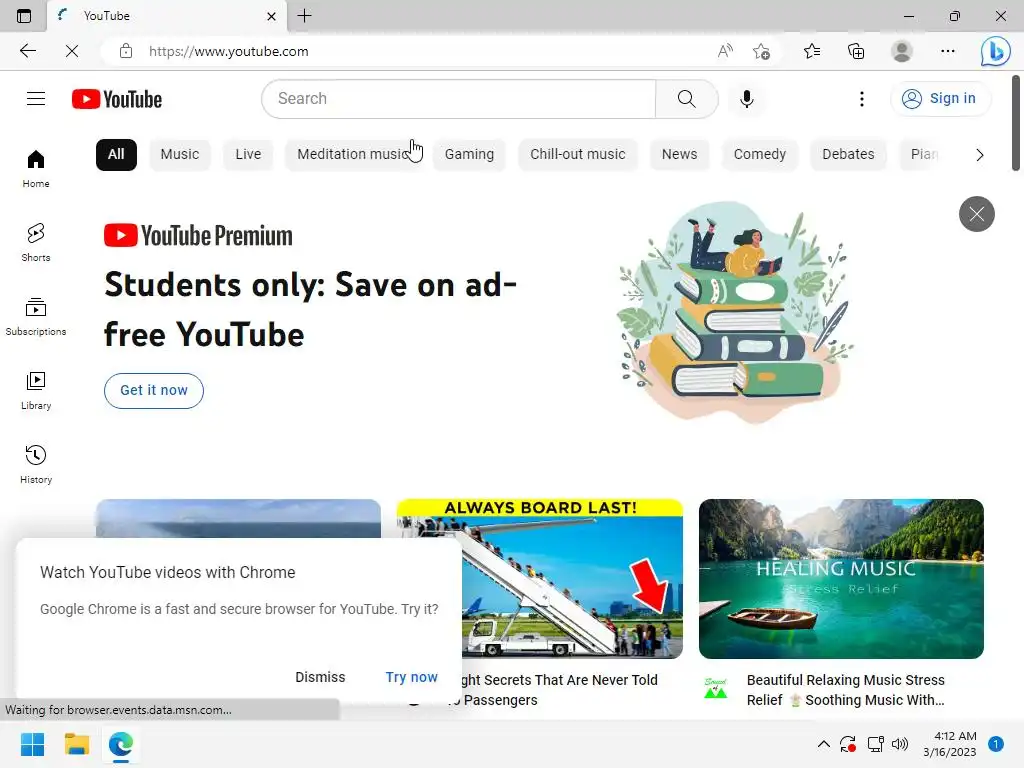View site information lock icon
1024x768 pixels.
click(x=126, y=51)
